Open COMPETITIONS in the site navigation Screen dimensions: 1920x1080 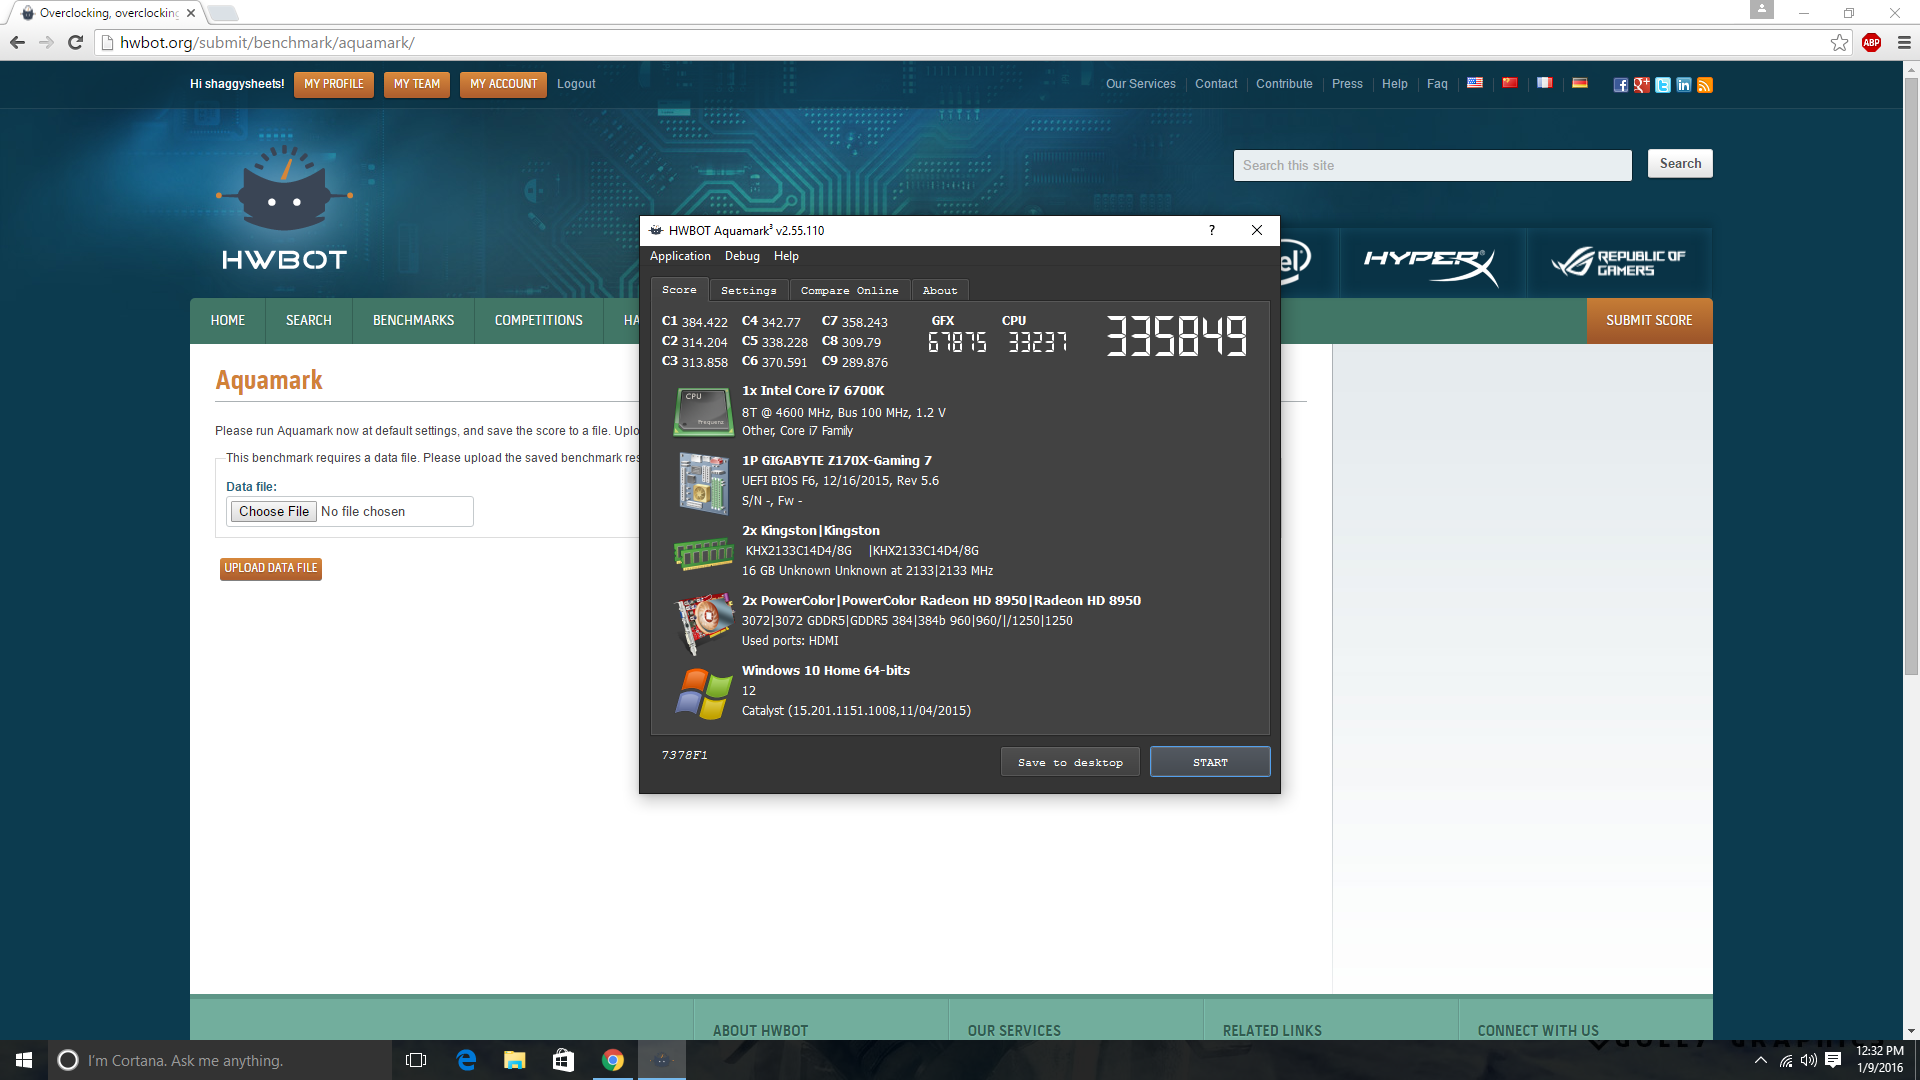pos(538,321)
